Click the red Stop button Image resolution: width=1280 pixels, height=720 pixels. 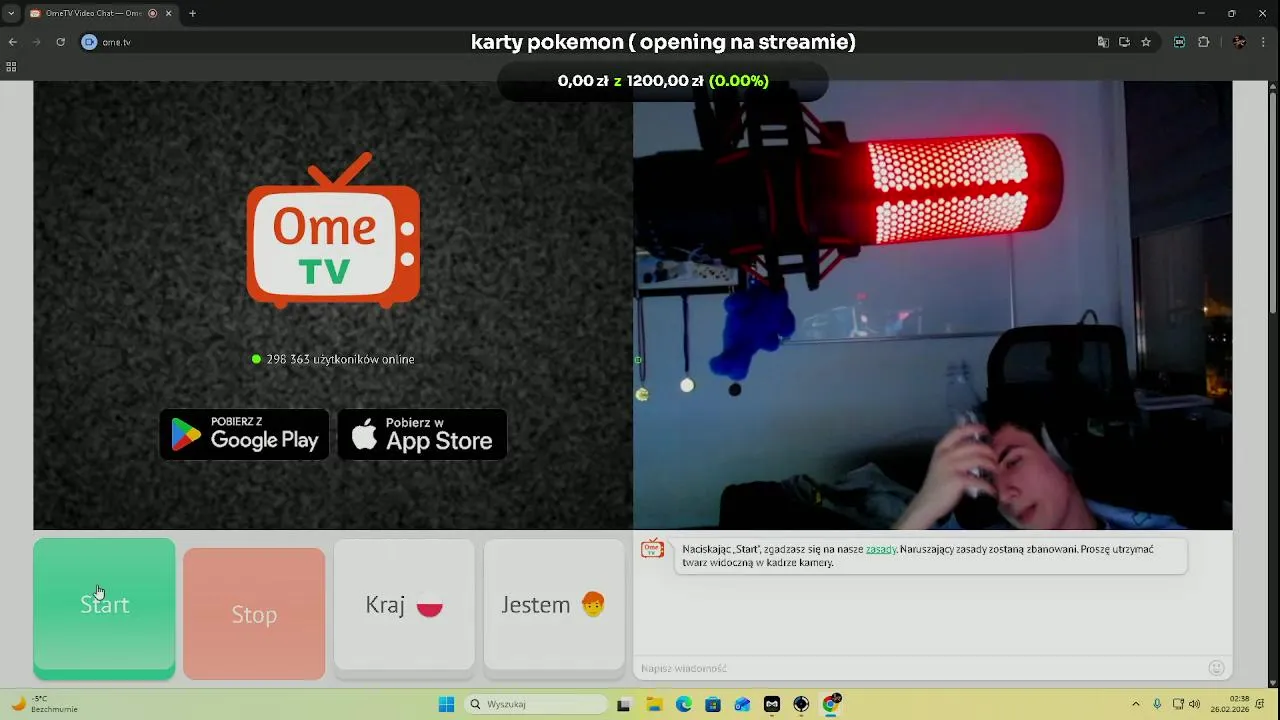(x=254, y=614)
